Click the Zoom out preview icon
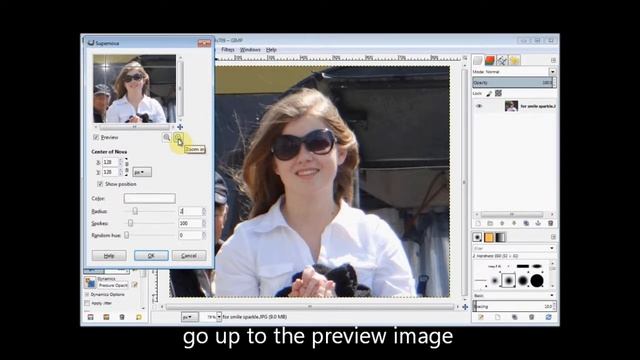 (x=167, y=138)
